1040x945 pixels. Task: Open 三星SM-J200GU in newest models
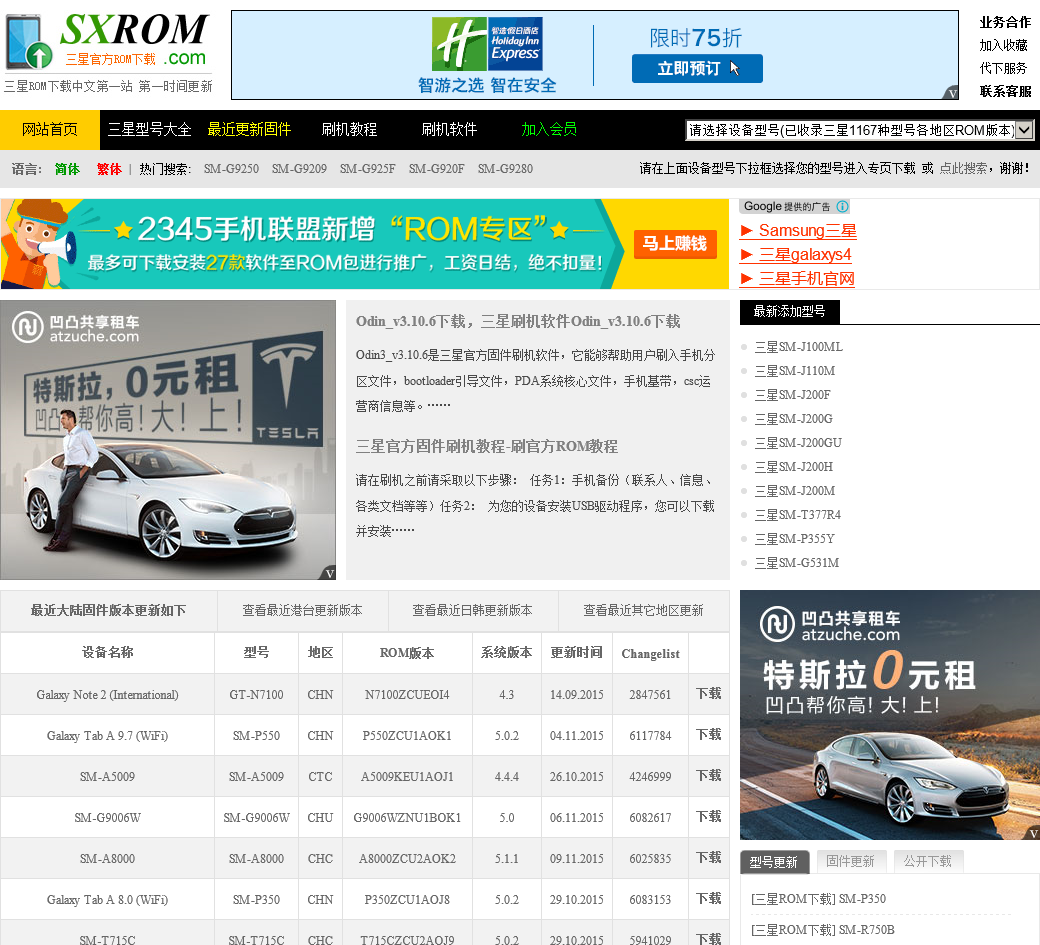point(798,443)
